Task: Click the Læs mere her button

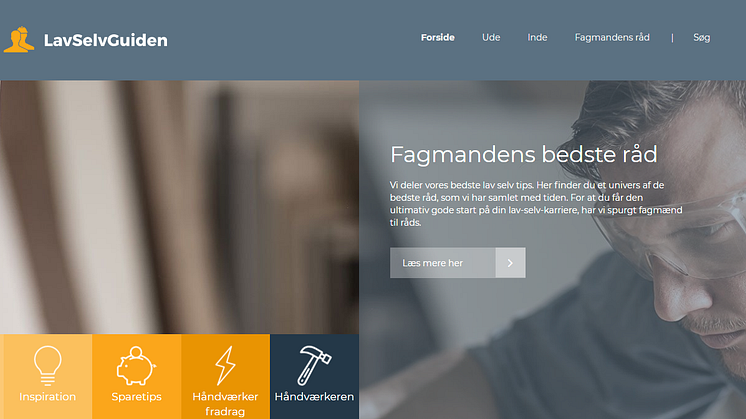Action: [458, 263]
